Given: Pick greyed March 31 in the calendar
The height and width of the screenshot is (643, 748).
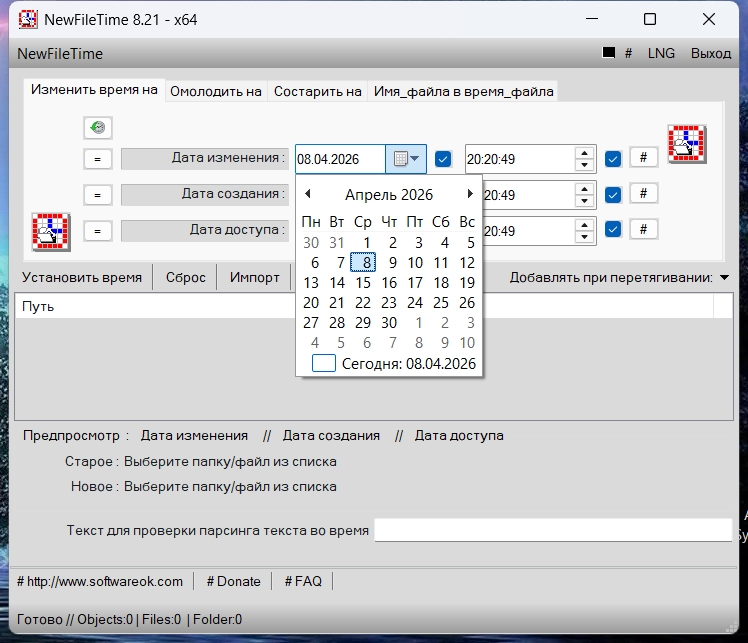Looking at the screenshot, I should [337, 243].
